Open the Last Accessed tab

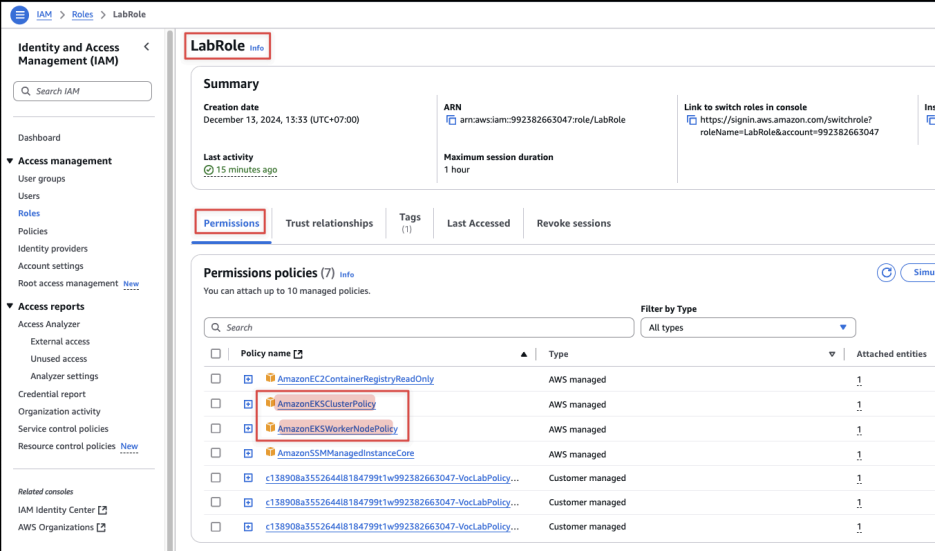click(x=478, y=223)
